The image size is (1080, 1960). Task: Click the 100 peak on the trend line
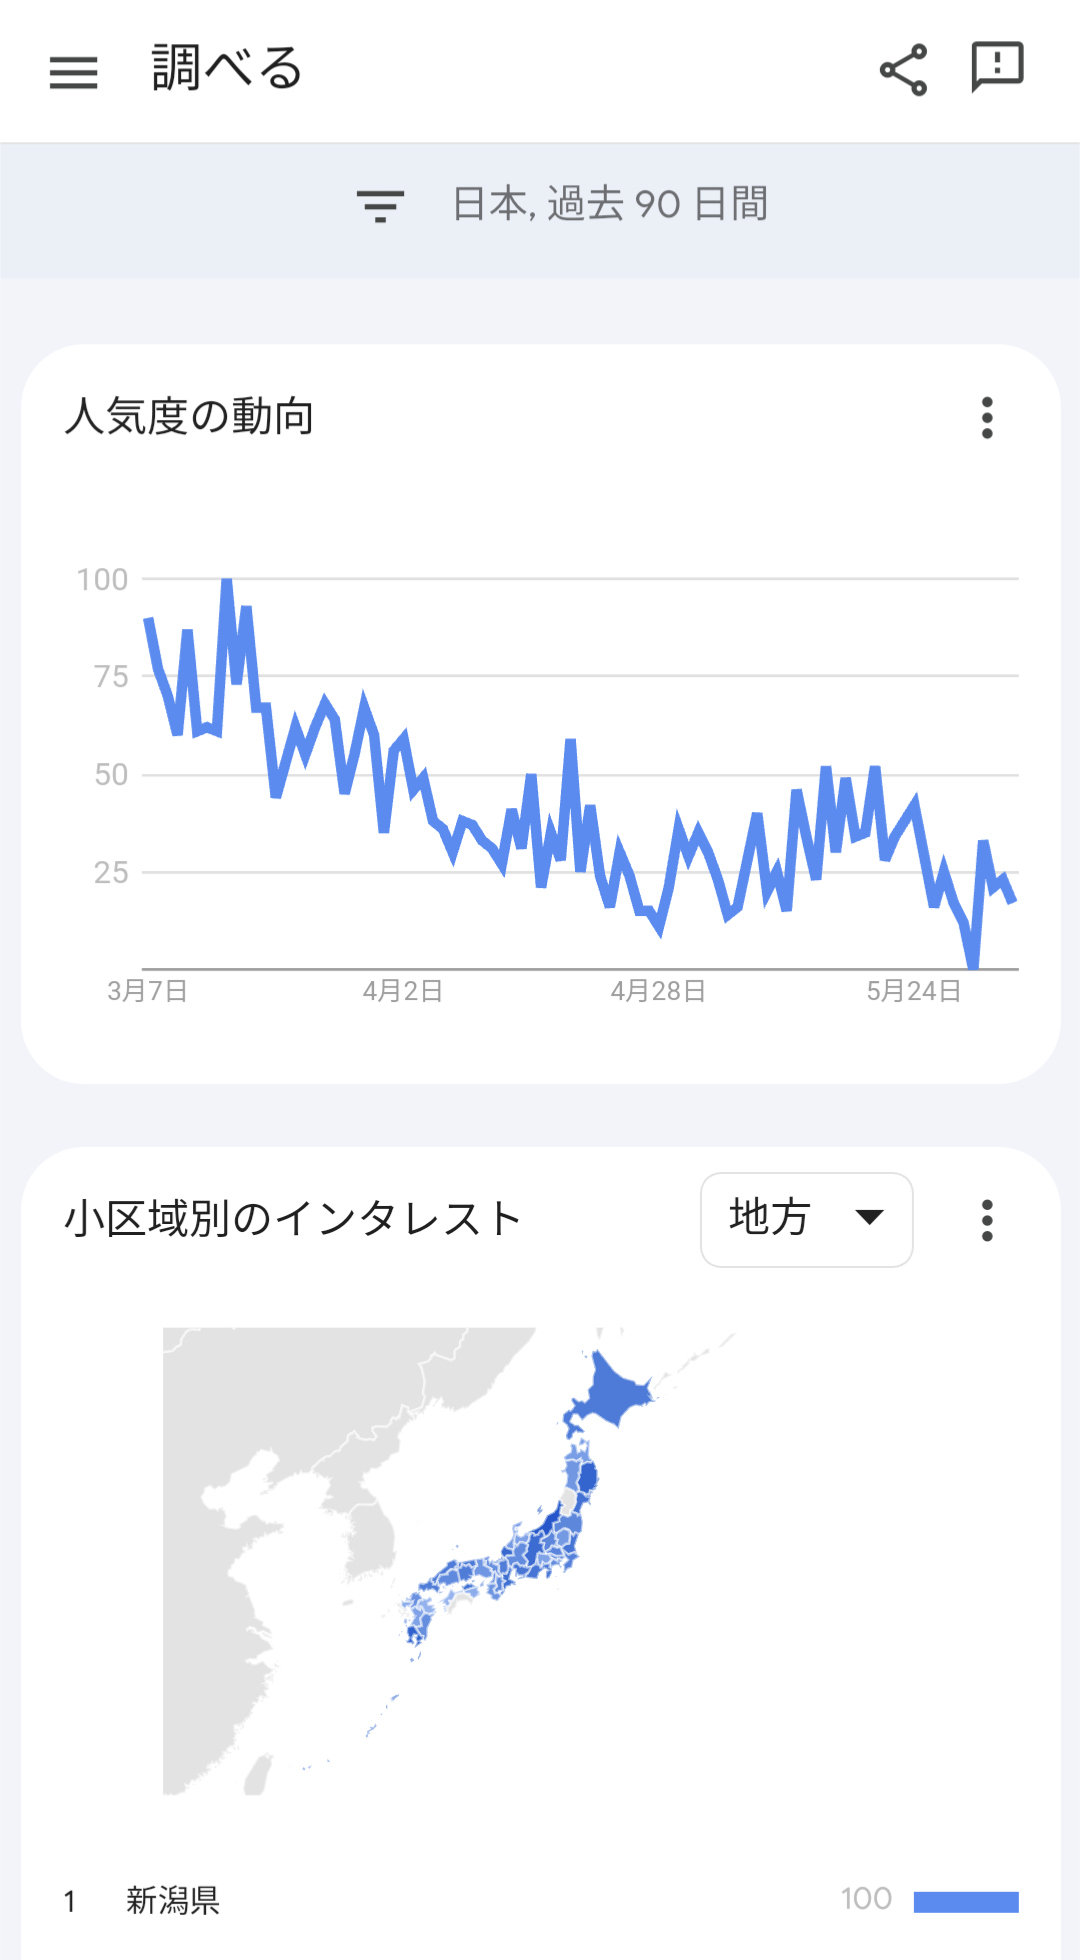(227, 582)
